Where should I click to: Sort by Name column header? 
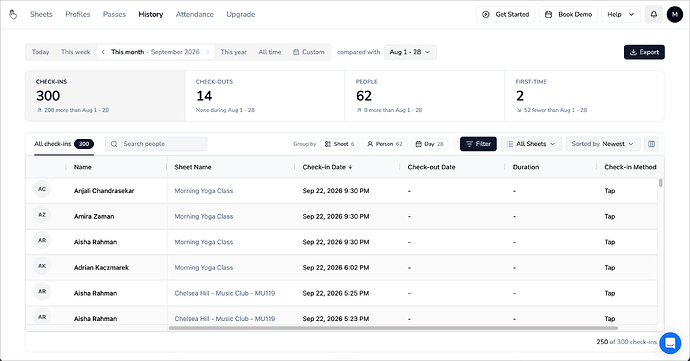point(83,167)
